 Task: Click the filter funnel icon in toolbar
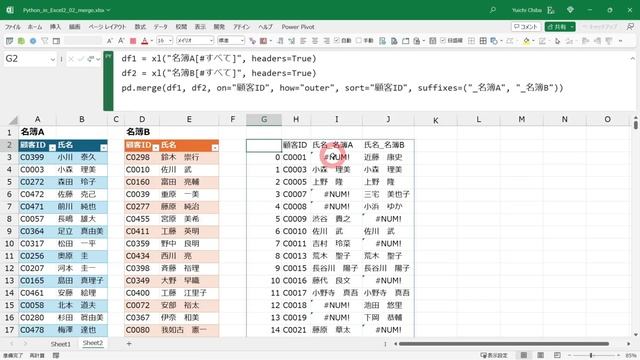coord(44,41)
